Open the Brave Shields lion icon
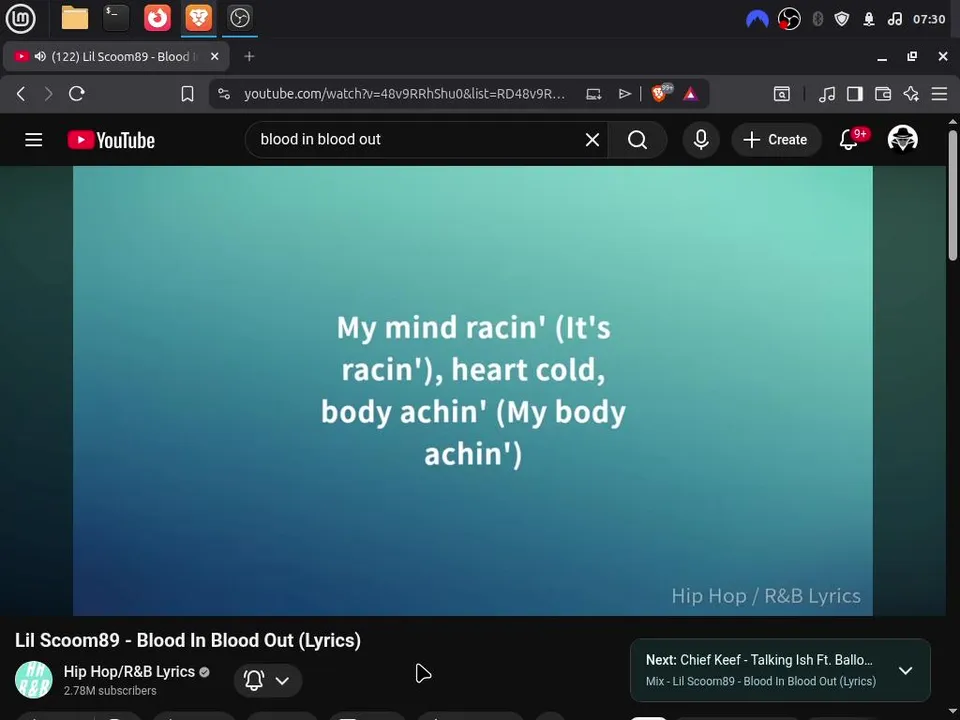This screenshot has height=720, width=960. tap(661, 93)
